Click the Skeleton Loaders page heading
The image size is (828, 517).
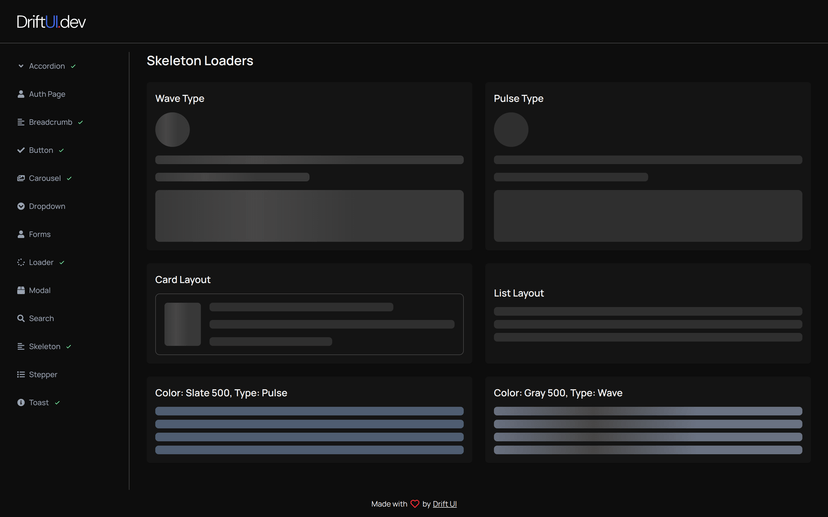click(200, 61)
